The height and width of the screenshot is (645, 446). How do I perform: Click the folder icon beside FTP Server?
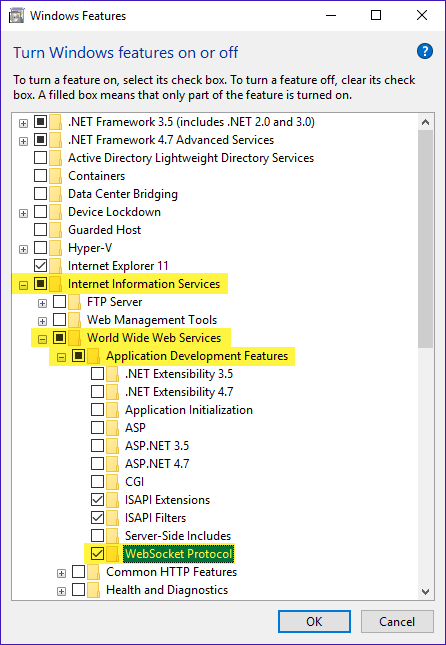pyautogui.click(x=74, y=302)
